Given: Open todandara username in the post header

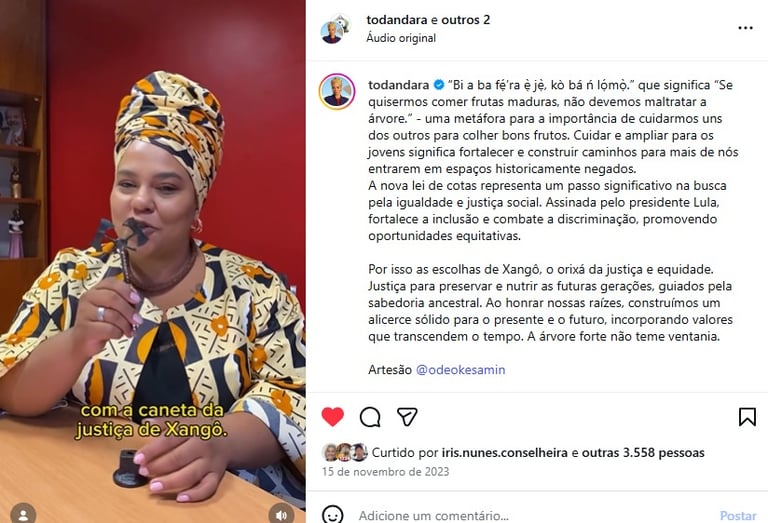Looking at the screenshot, I should coord(397,20).
